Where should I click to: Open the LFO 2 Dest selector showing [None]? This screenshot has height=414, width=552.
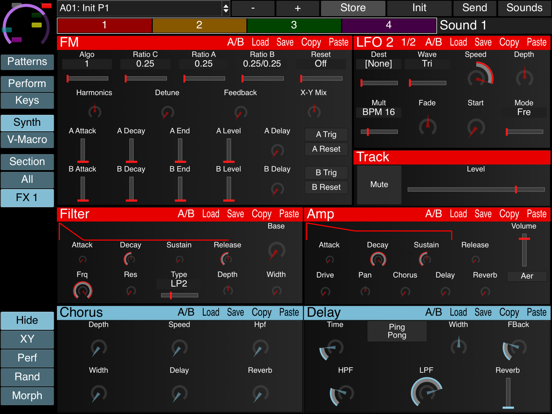point(378,64)
